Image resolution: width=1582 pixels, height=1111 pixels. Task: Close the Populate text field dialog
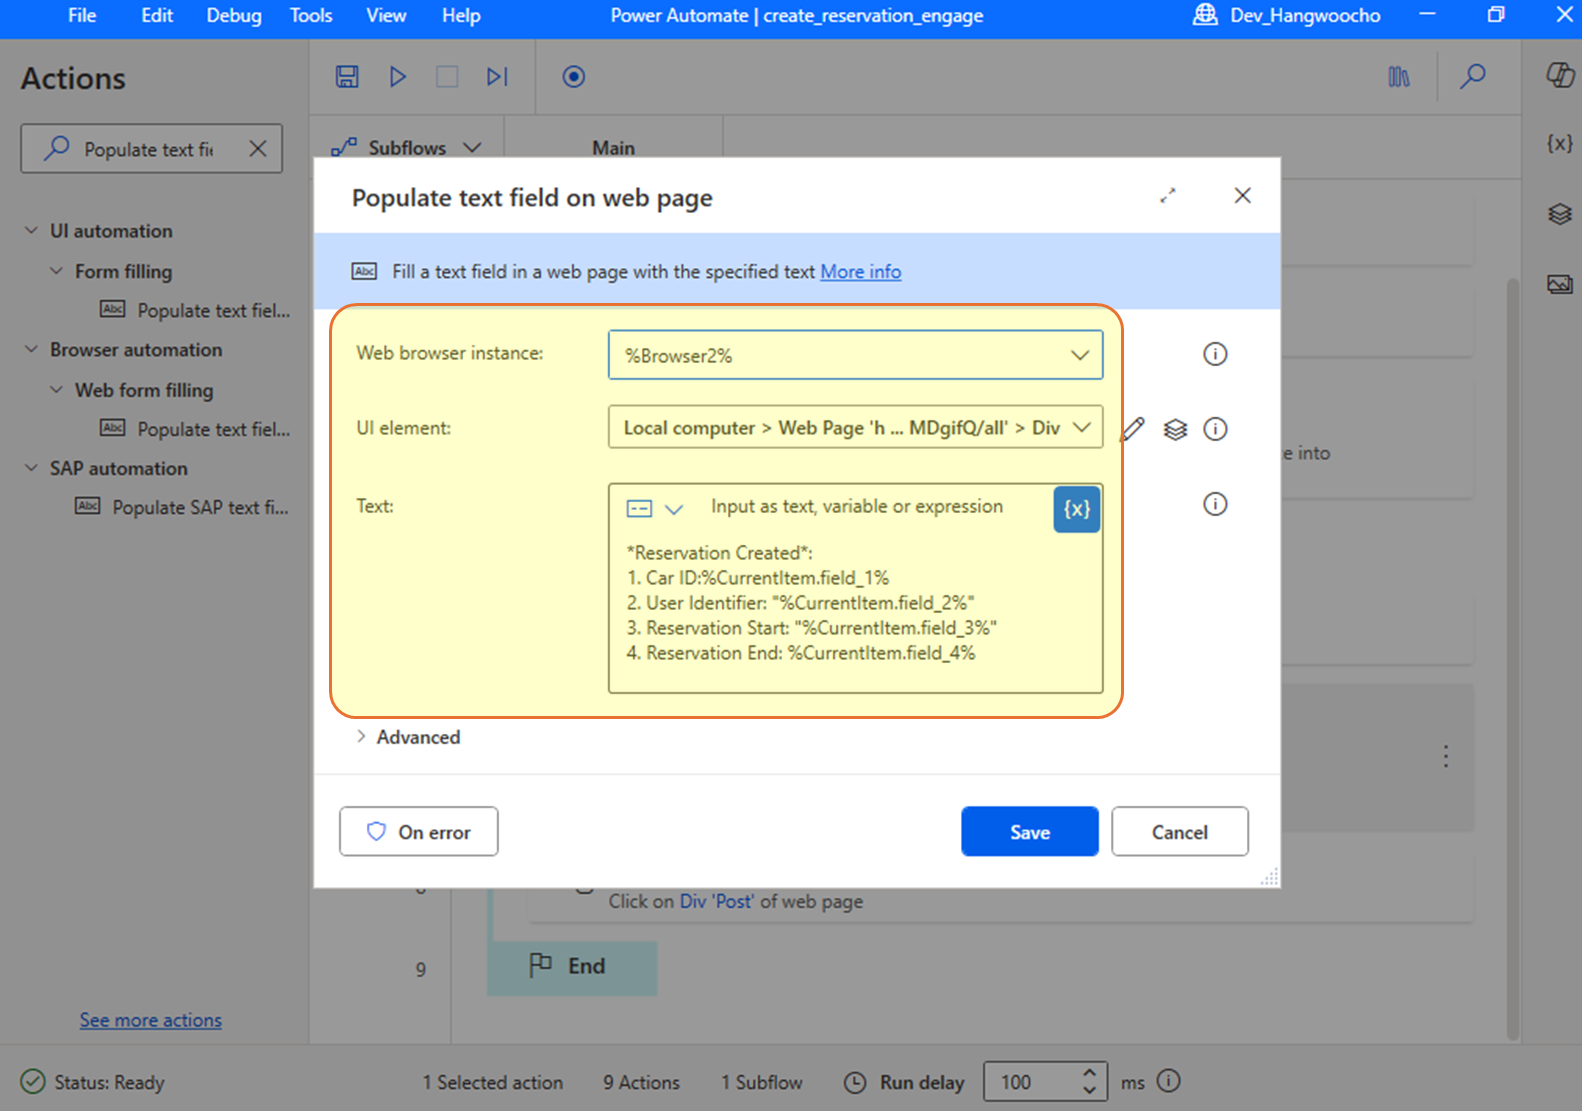1242,196
